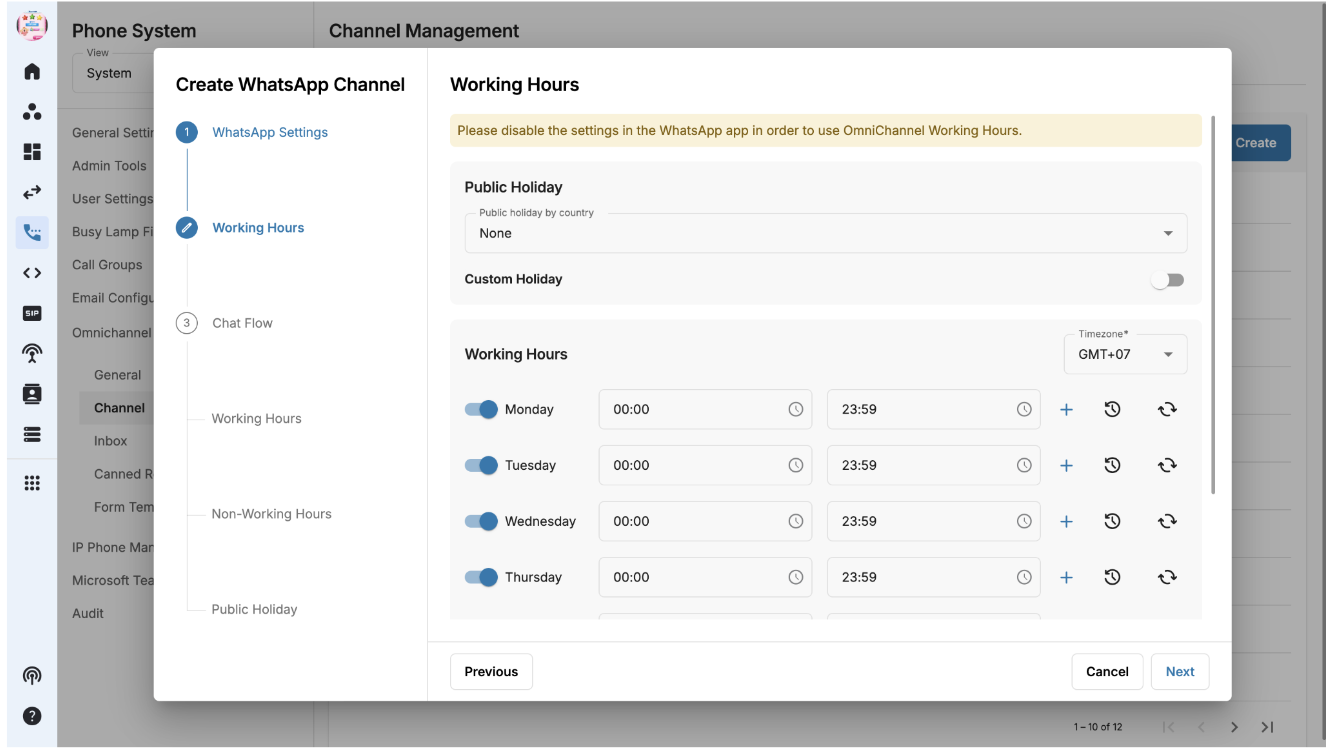Open the contacts book icon in sidebar
The width and height of the screenshot is (1326, 748).
(x=32, y=394)
